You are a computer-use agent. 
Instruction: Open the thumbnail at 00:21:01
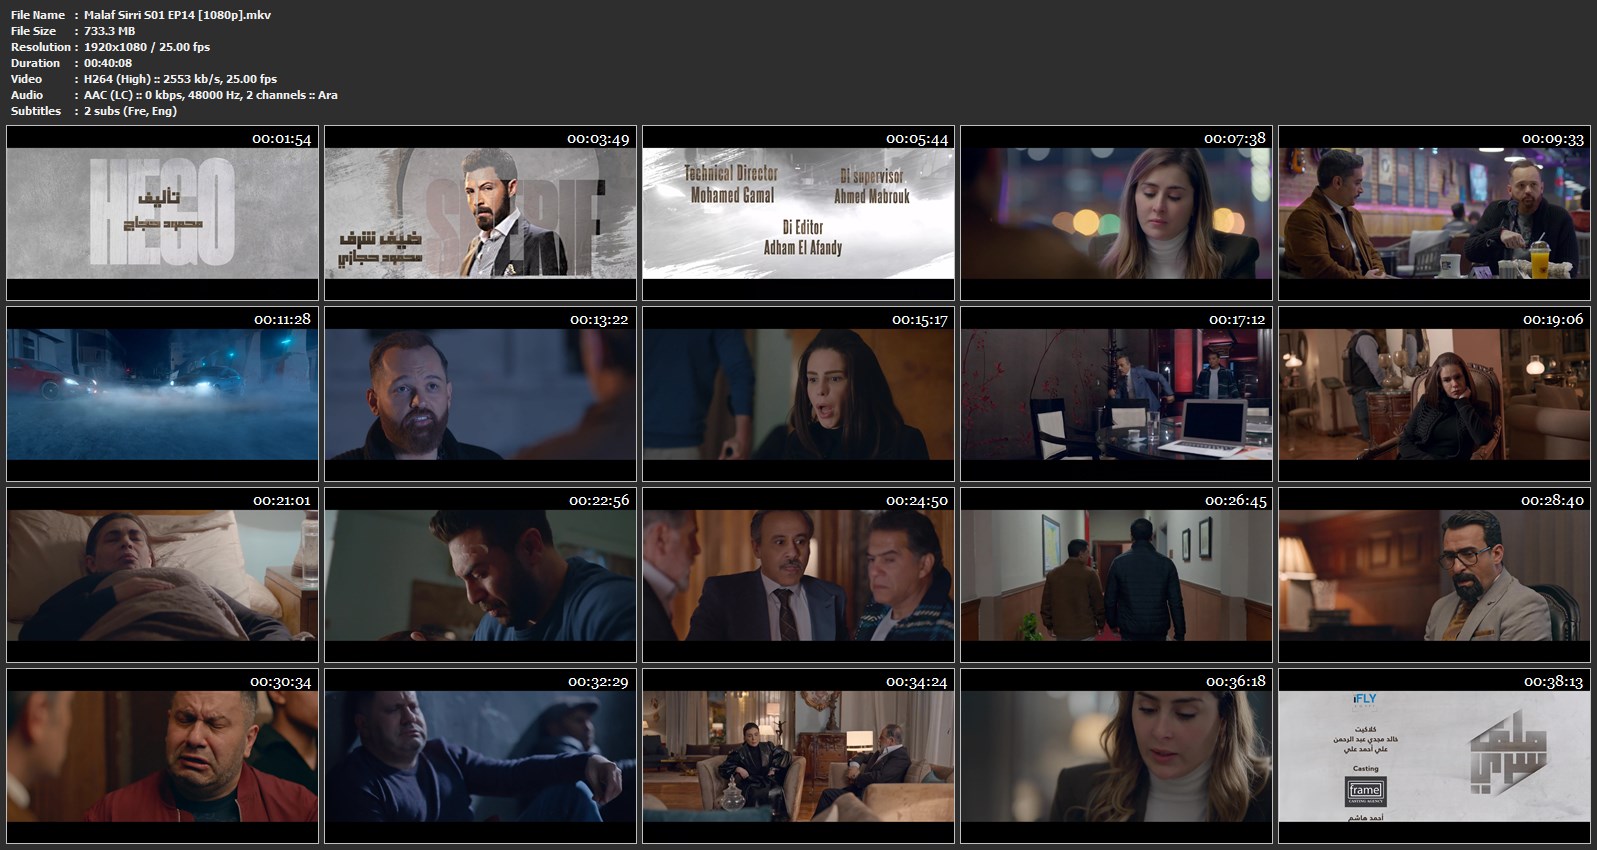click(162, 575)
